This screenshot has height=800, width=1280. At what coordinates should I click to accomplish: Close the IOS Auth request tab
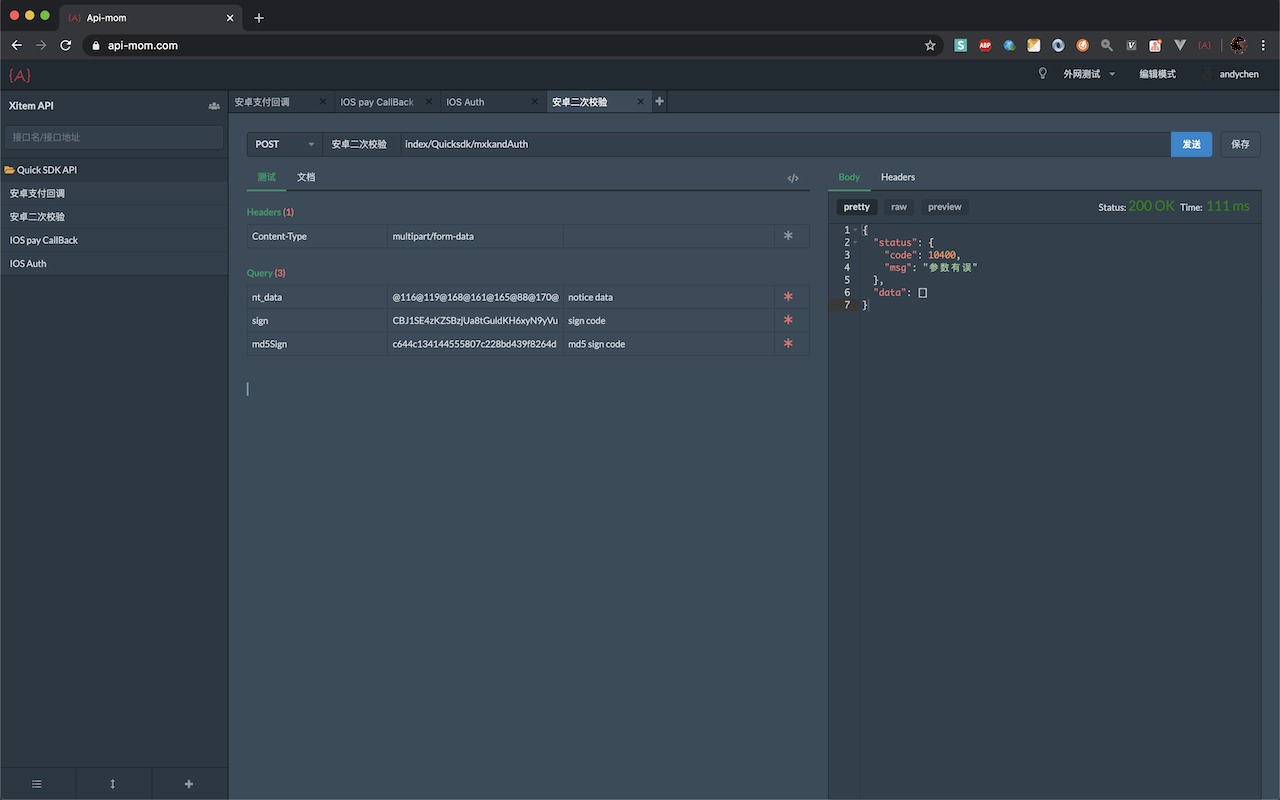tap(535, 101)
